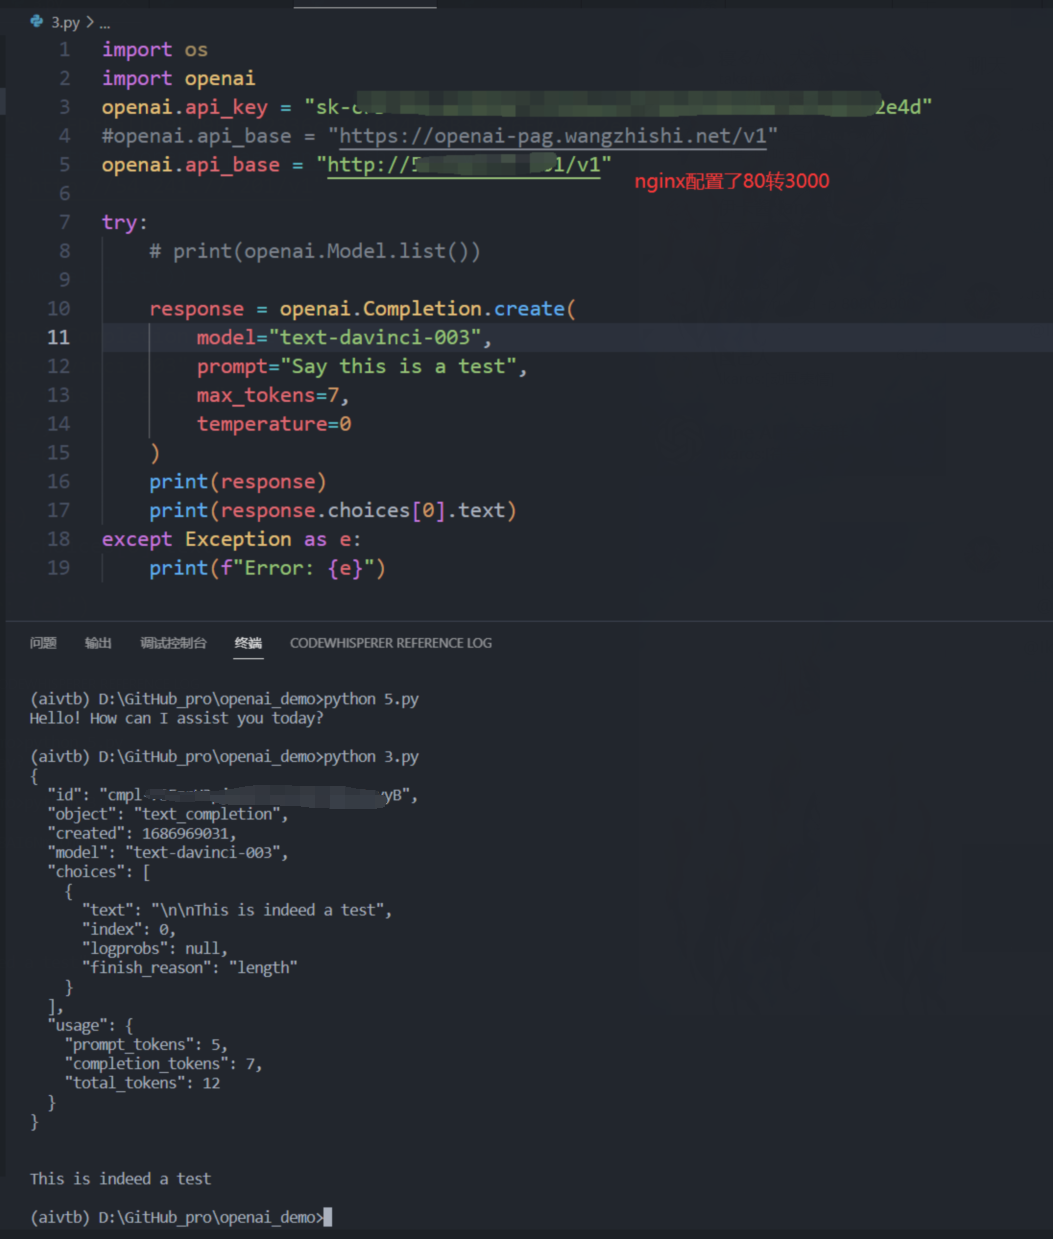Select the 3.py editor breadcrumb label
Image resolution: width=1053 pixels, height=1239 pixels.
63,21
